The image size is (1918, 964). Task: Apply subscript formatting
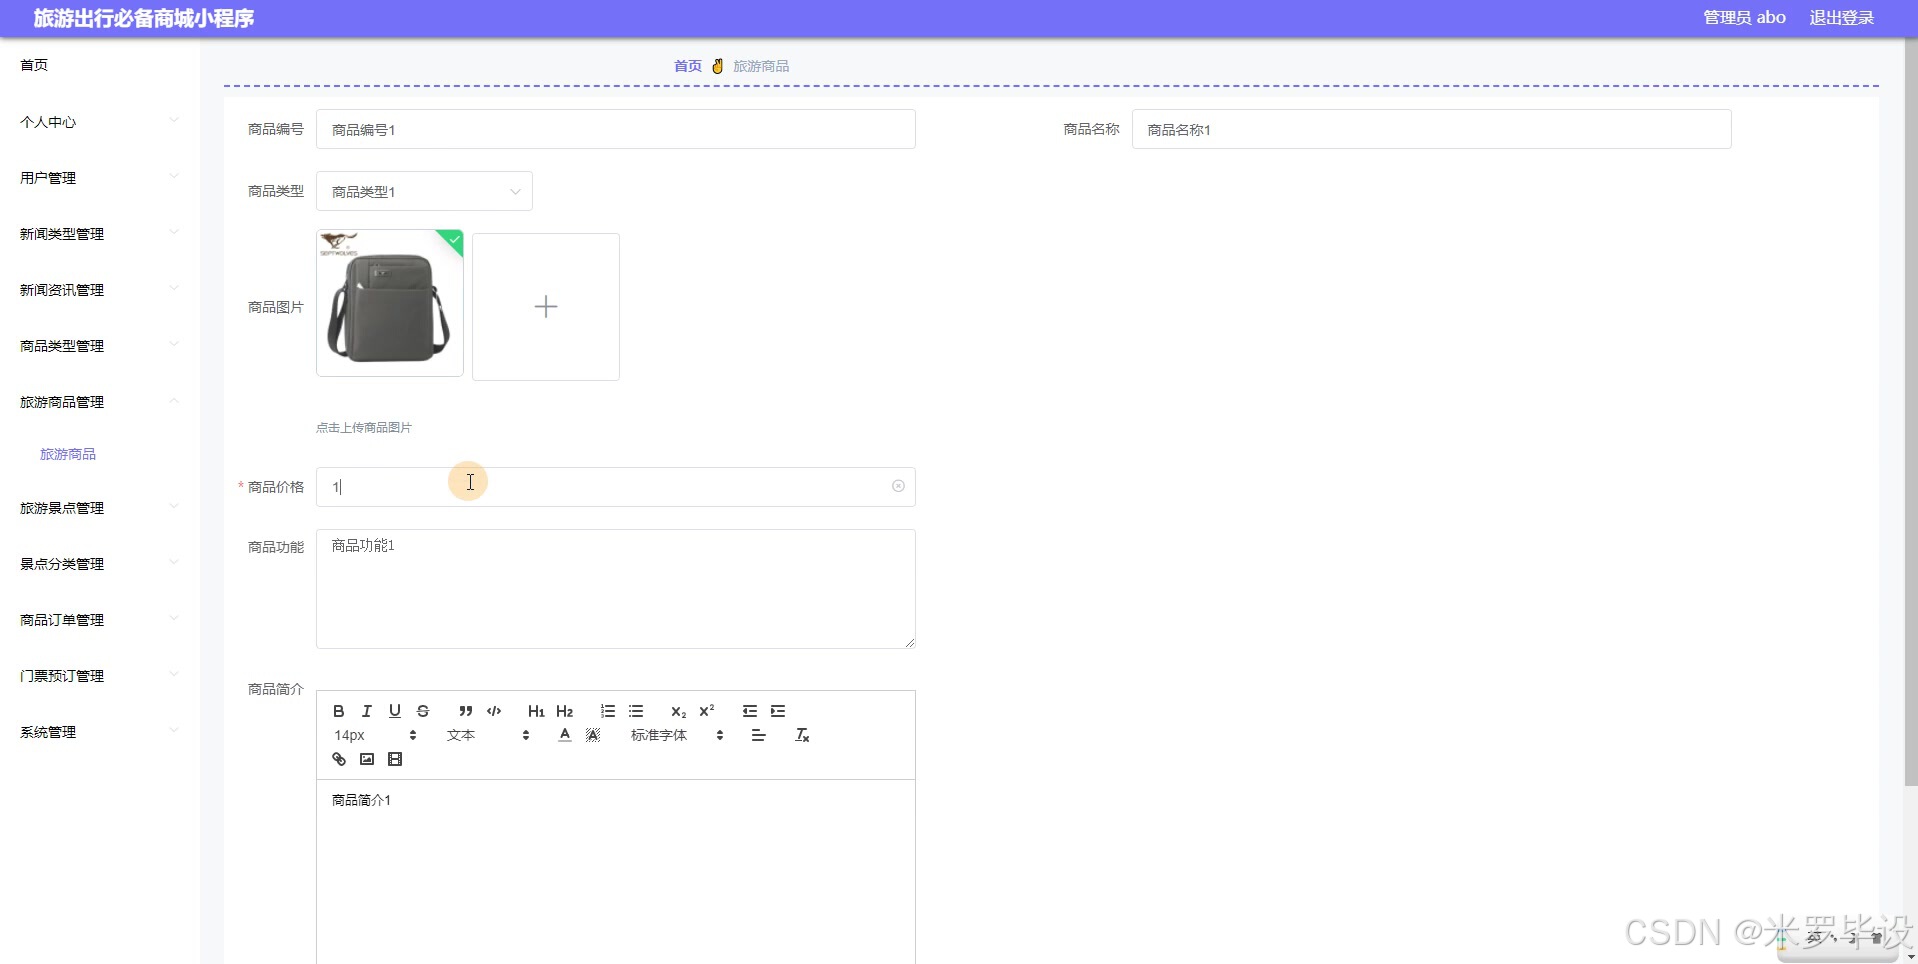point(678,711)
